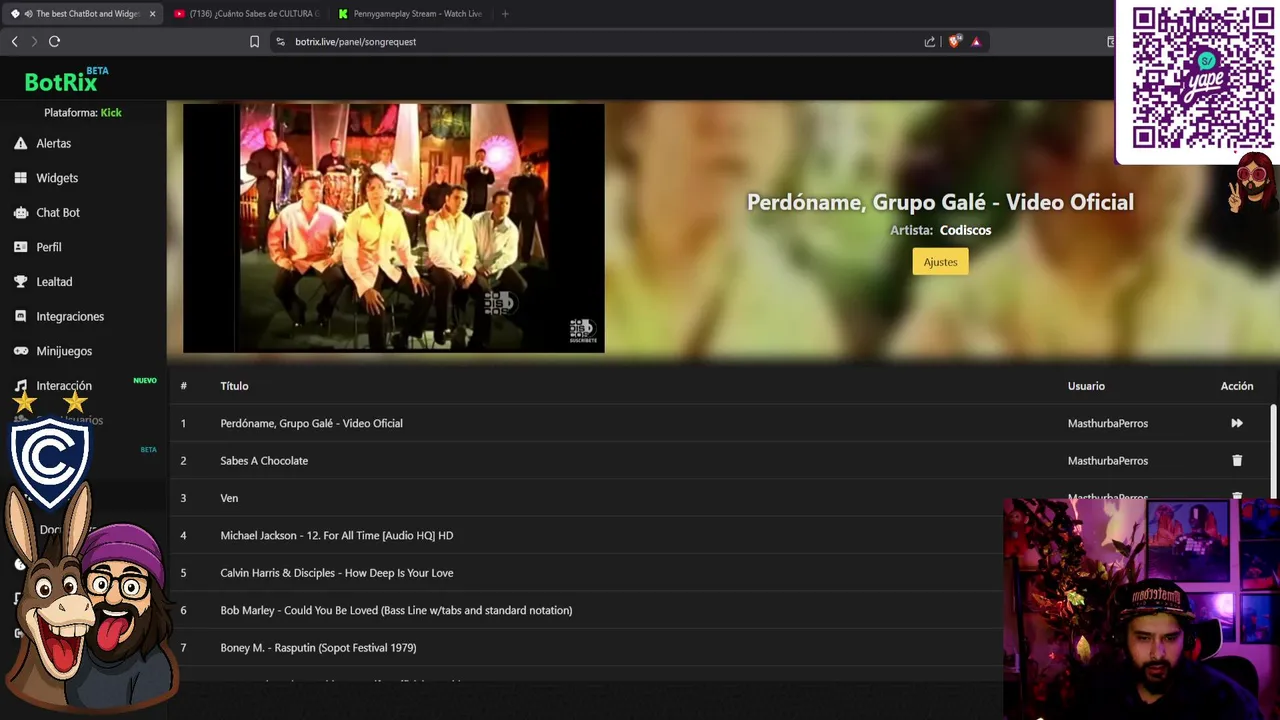Bookmark this page with the bookmark icon

(x=254, y=41)
